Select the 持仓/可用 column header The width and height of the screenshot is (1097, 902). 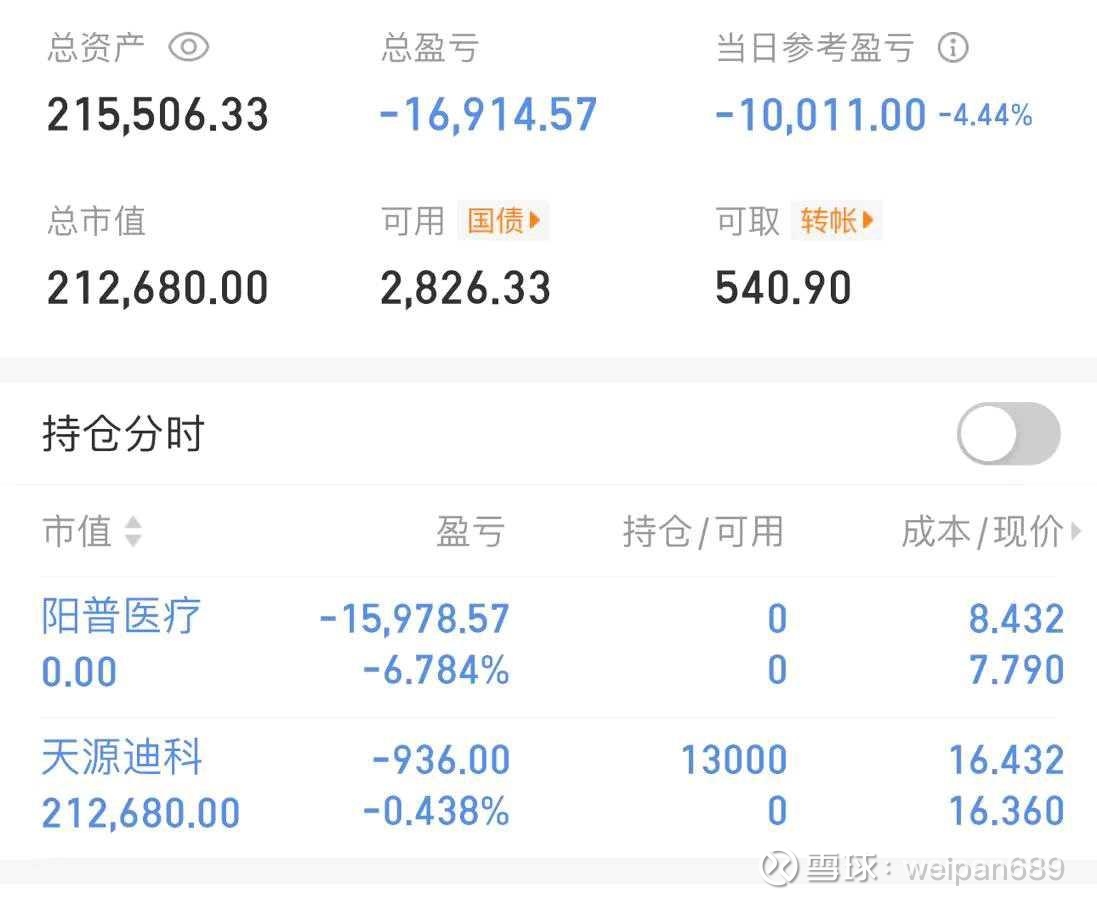coord(702,531)
